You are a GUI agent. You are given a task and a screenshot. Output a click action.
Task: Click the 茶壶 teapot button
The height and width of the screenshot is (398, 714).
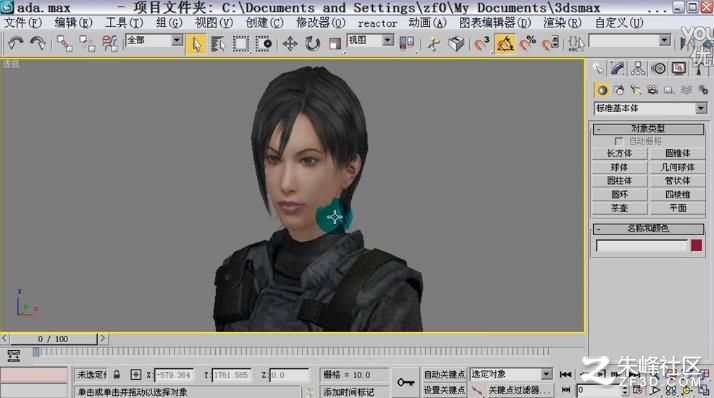[x=620, y=208]
